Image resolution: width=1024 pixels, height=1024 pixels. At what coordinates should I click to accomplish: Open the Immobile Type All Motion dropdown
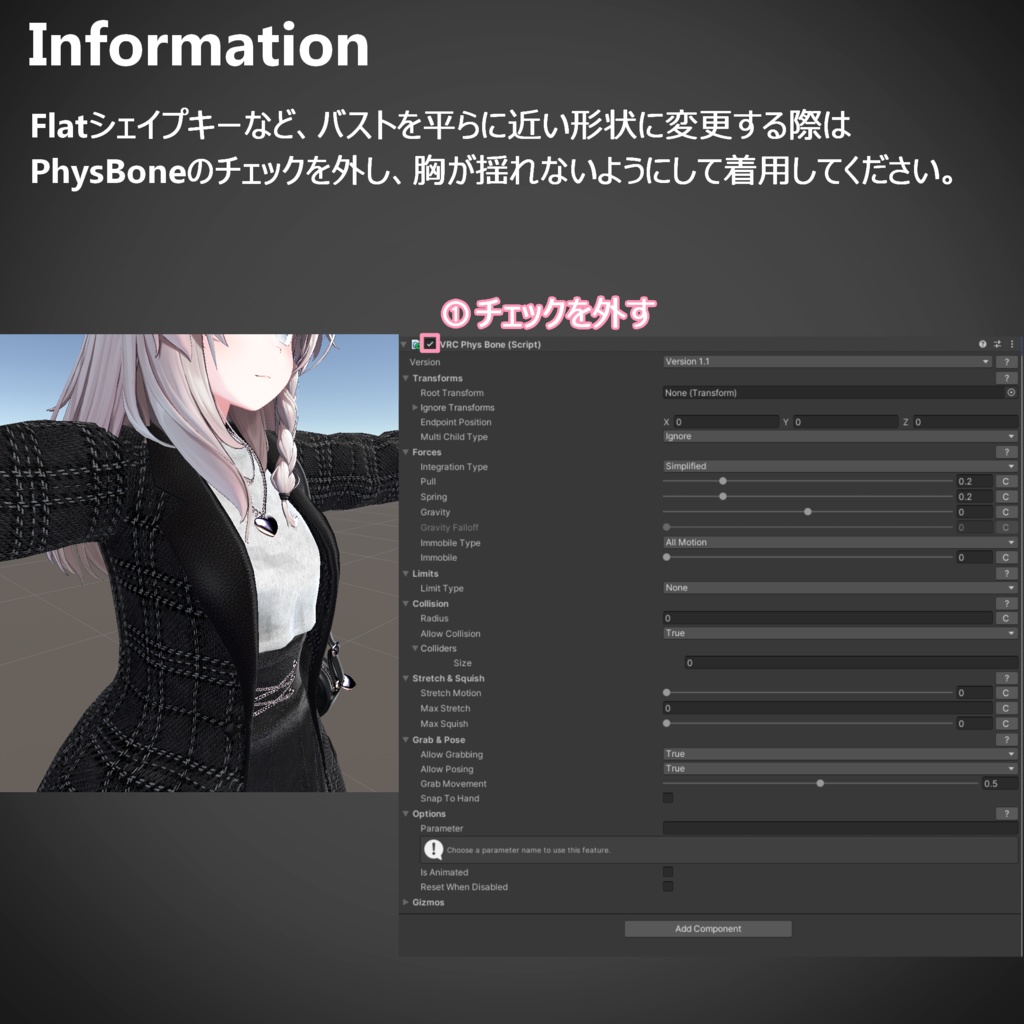point(839,543)
